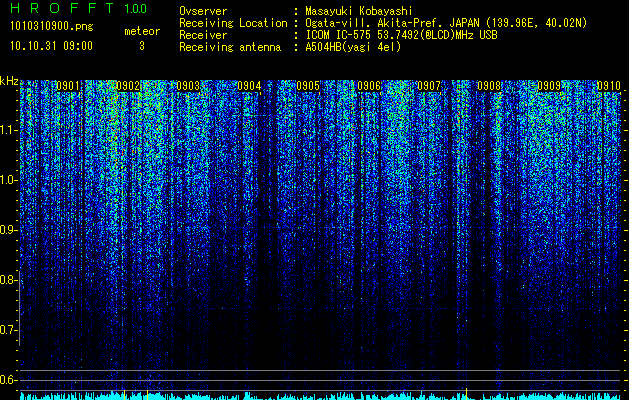The image size is (629, 400).
Task: Click the 1.0 kHz axis tick label
Action: [x=9, y=180]
